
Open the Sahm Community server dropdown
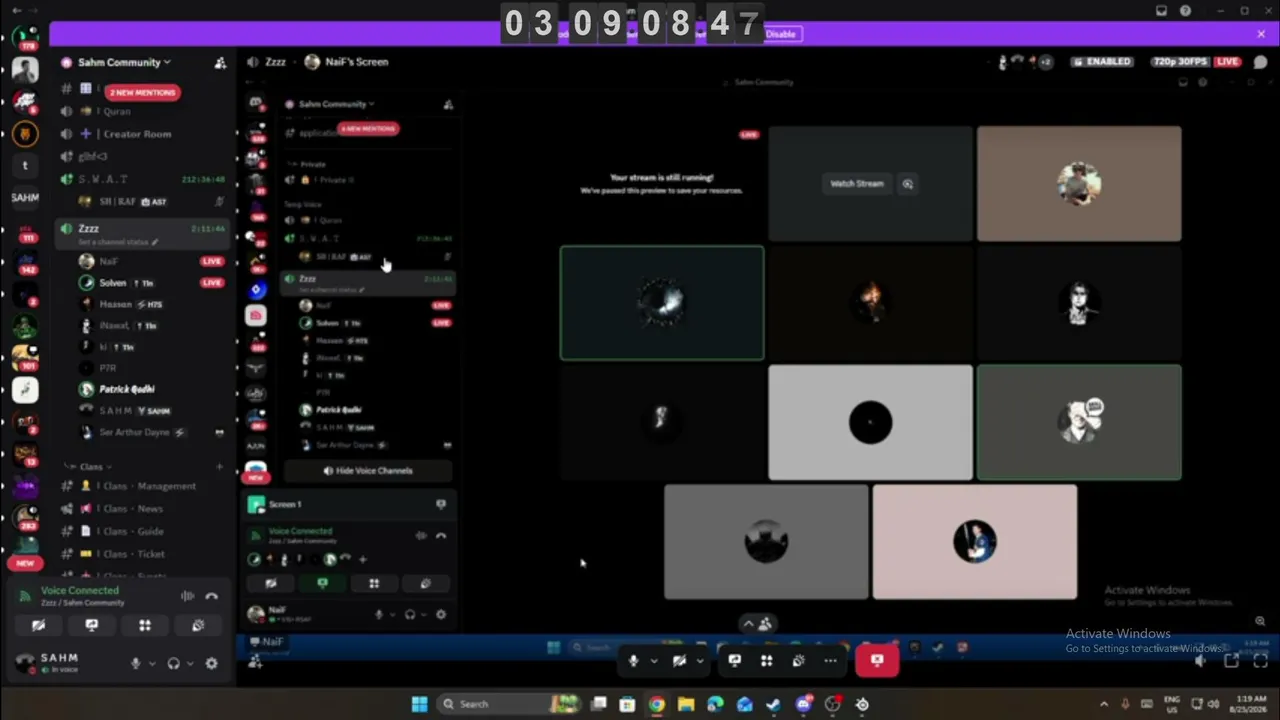point(124,62)
